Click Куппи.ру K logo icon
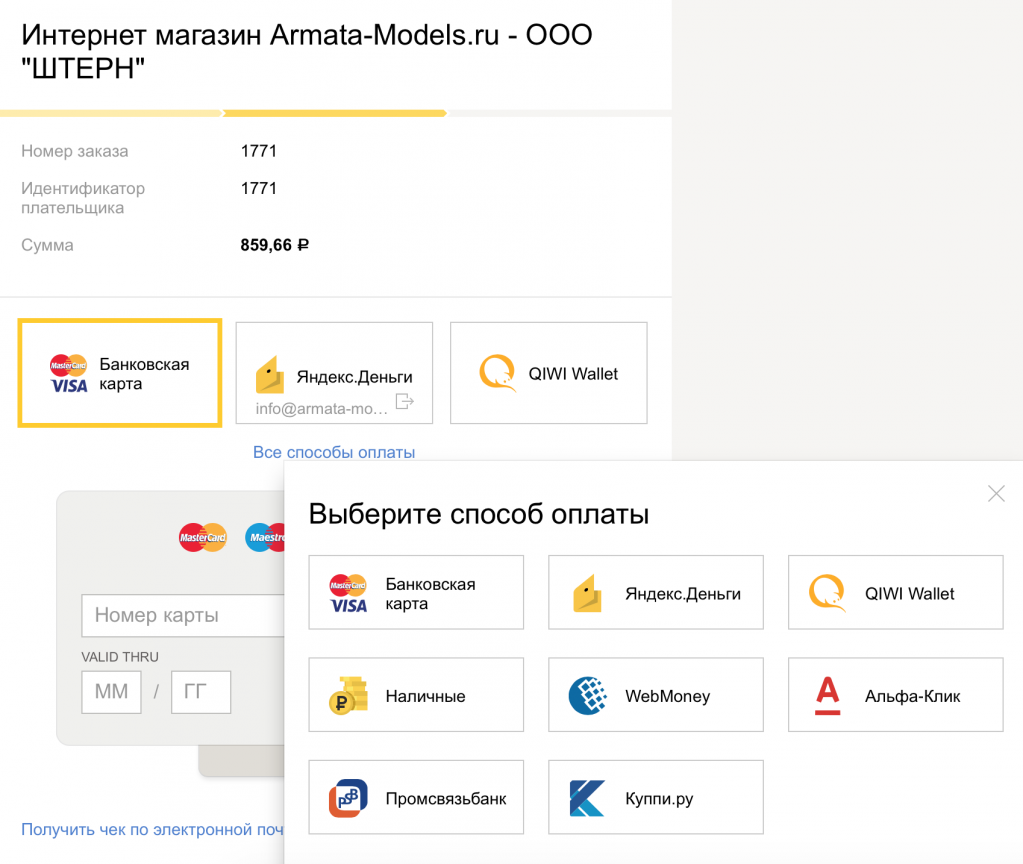The height and width of the screenshot is (864, 1023). pos(587,798)
